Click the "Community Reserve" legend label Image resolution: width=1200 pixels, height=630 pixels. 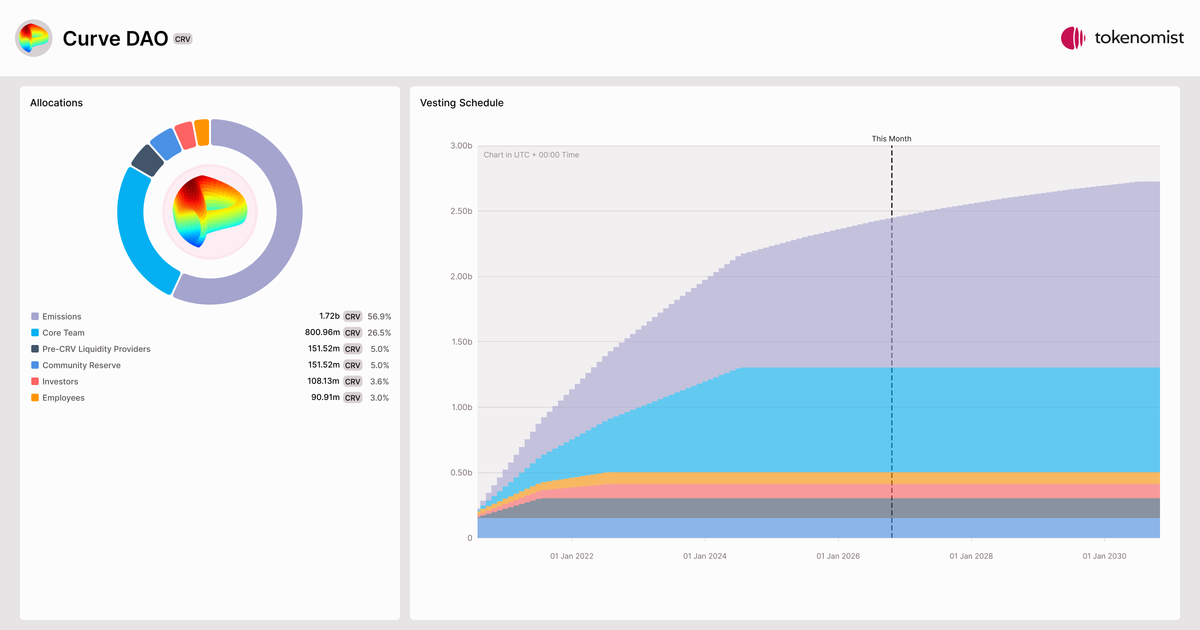82,365
